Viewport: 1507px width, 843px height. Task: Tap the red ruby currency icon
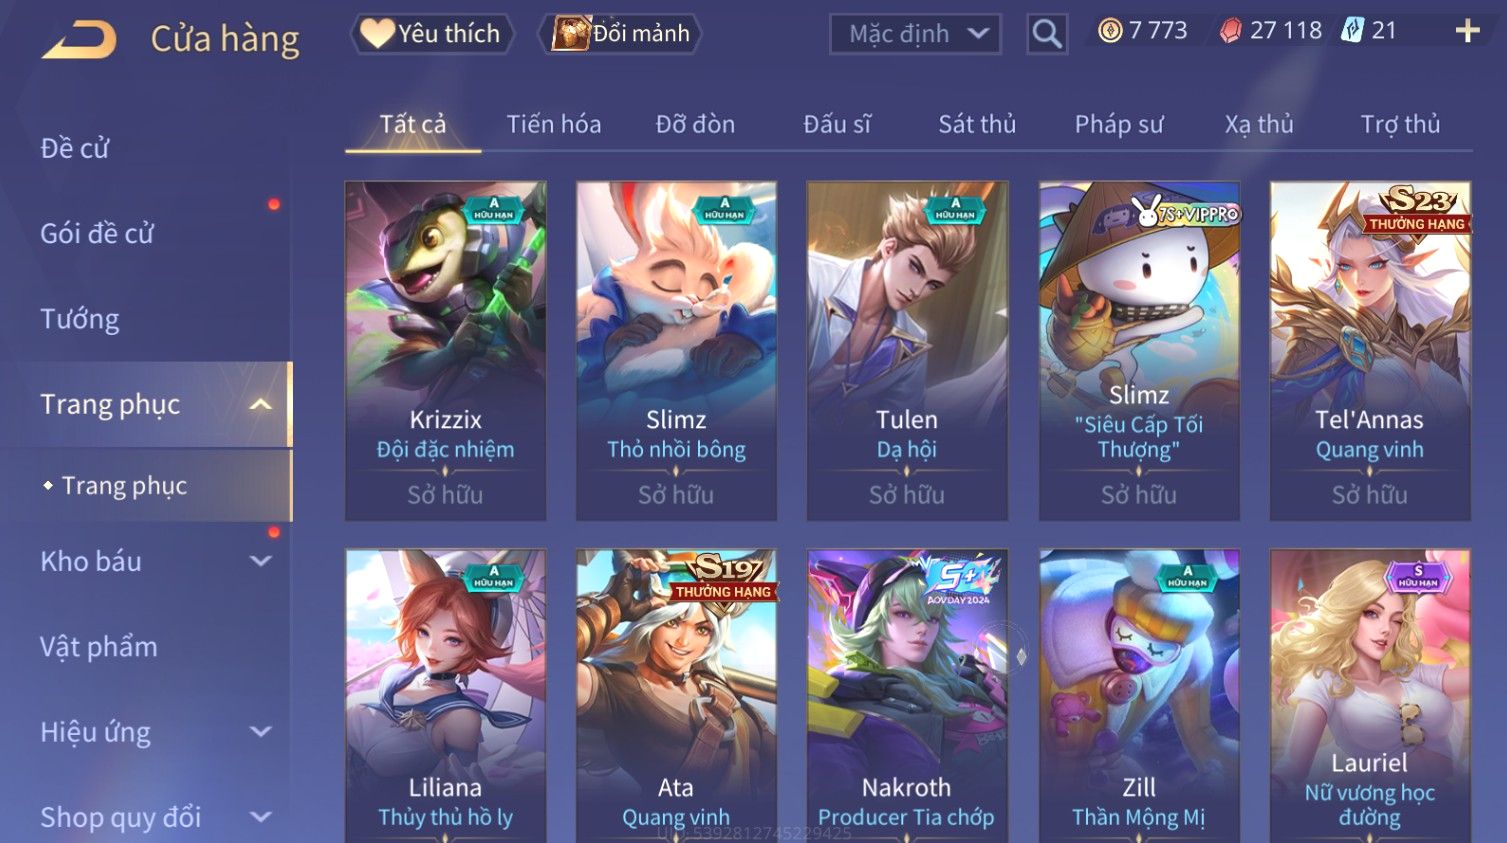1230,31
